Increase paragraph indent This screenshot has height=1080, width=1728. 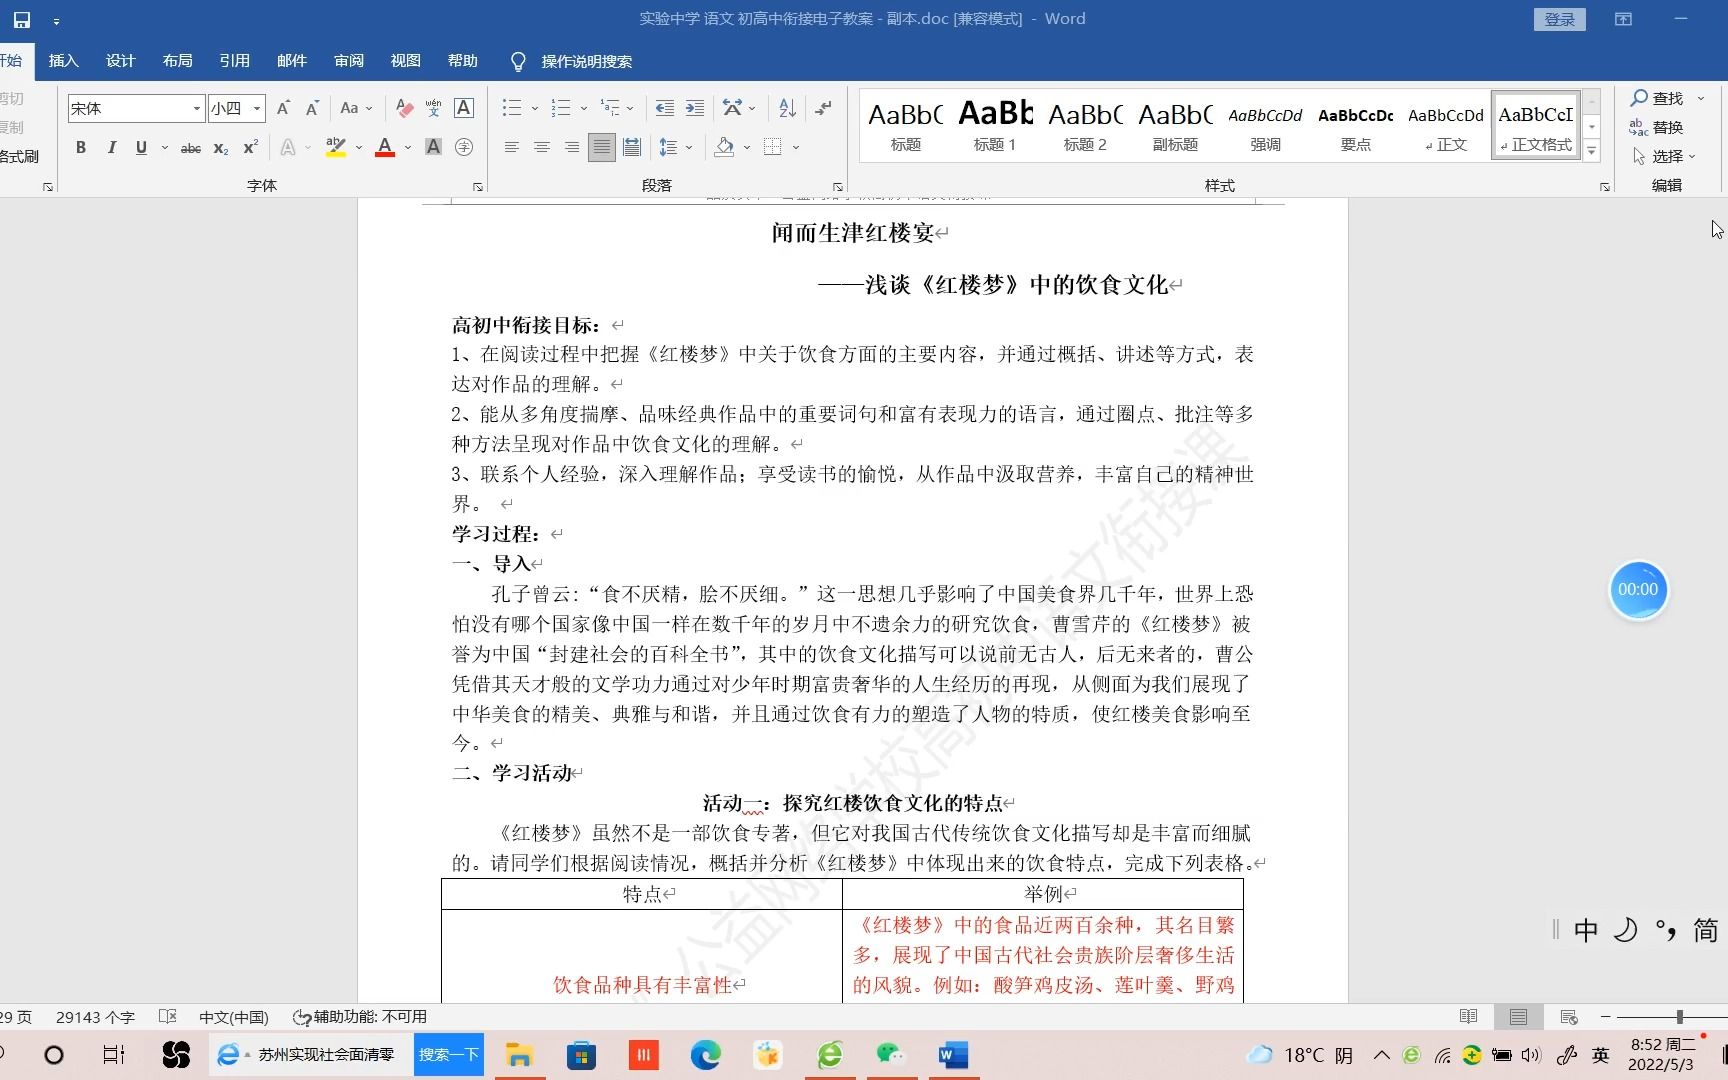pyautogui.click(x=695, y=108)
